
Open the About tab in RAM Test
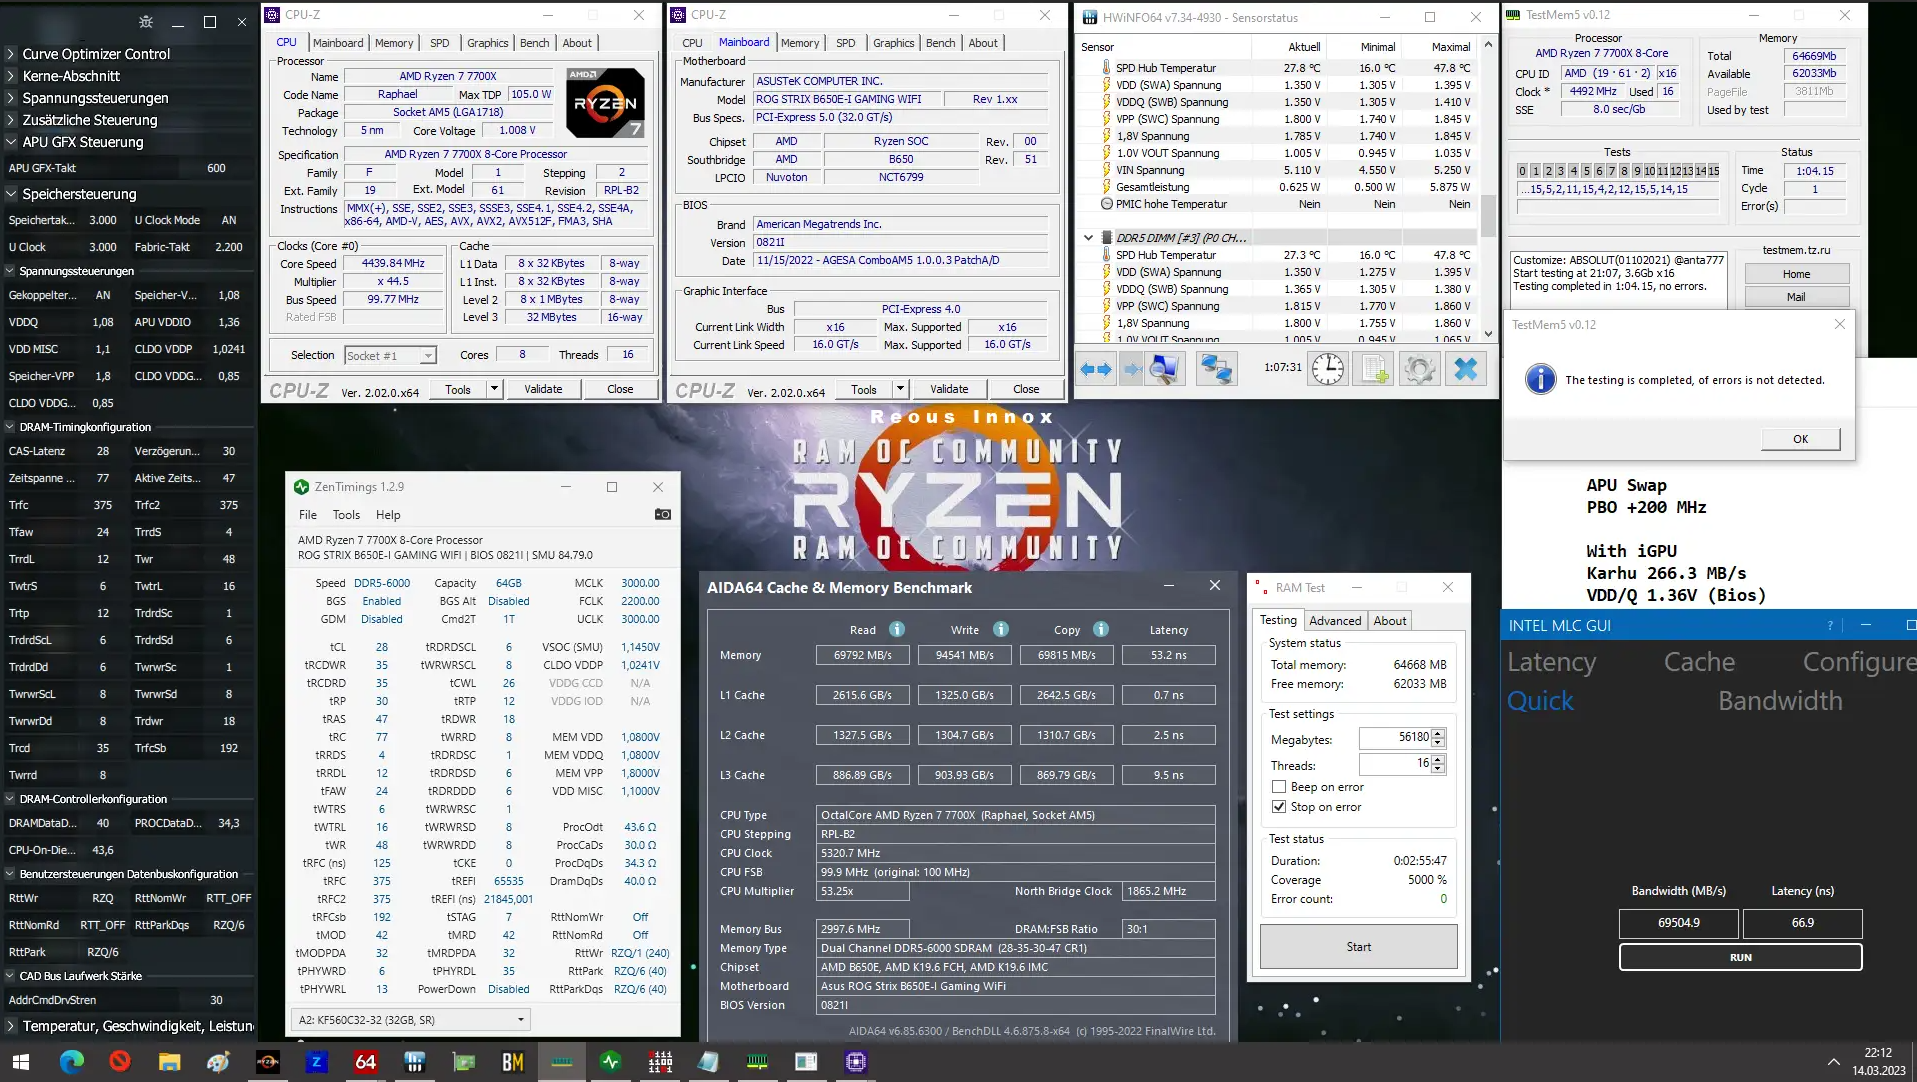(1389, 621)
